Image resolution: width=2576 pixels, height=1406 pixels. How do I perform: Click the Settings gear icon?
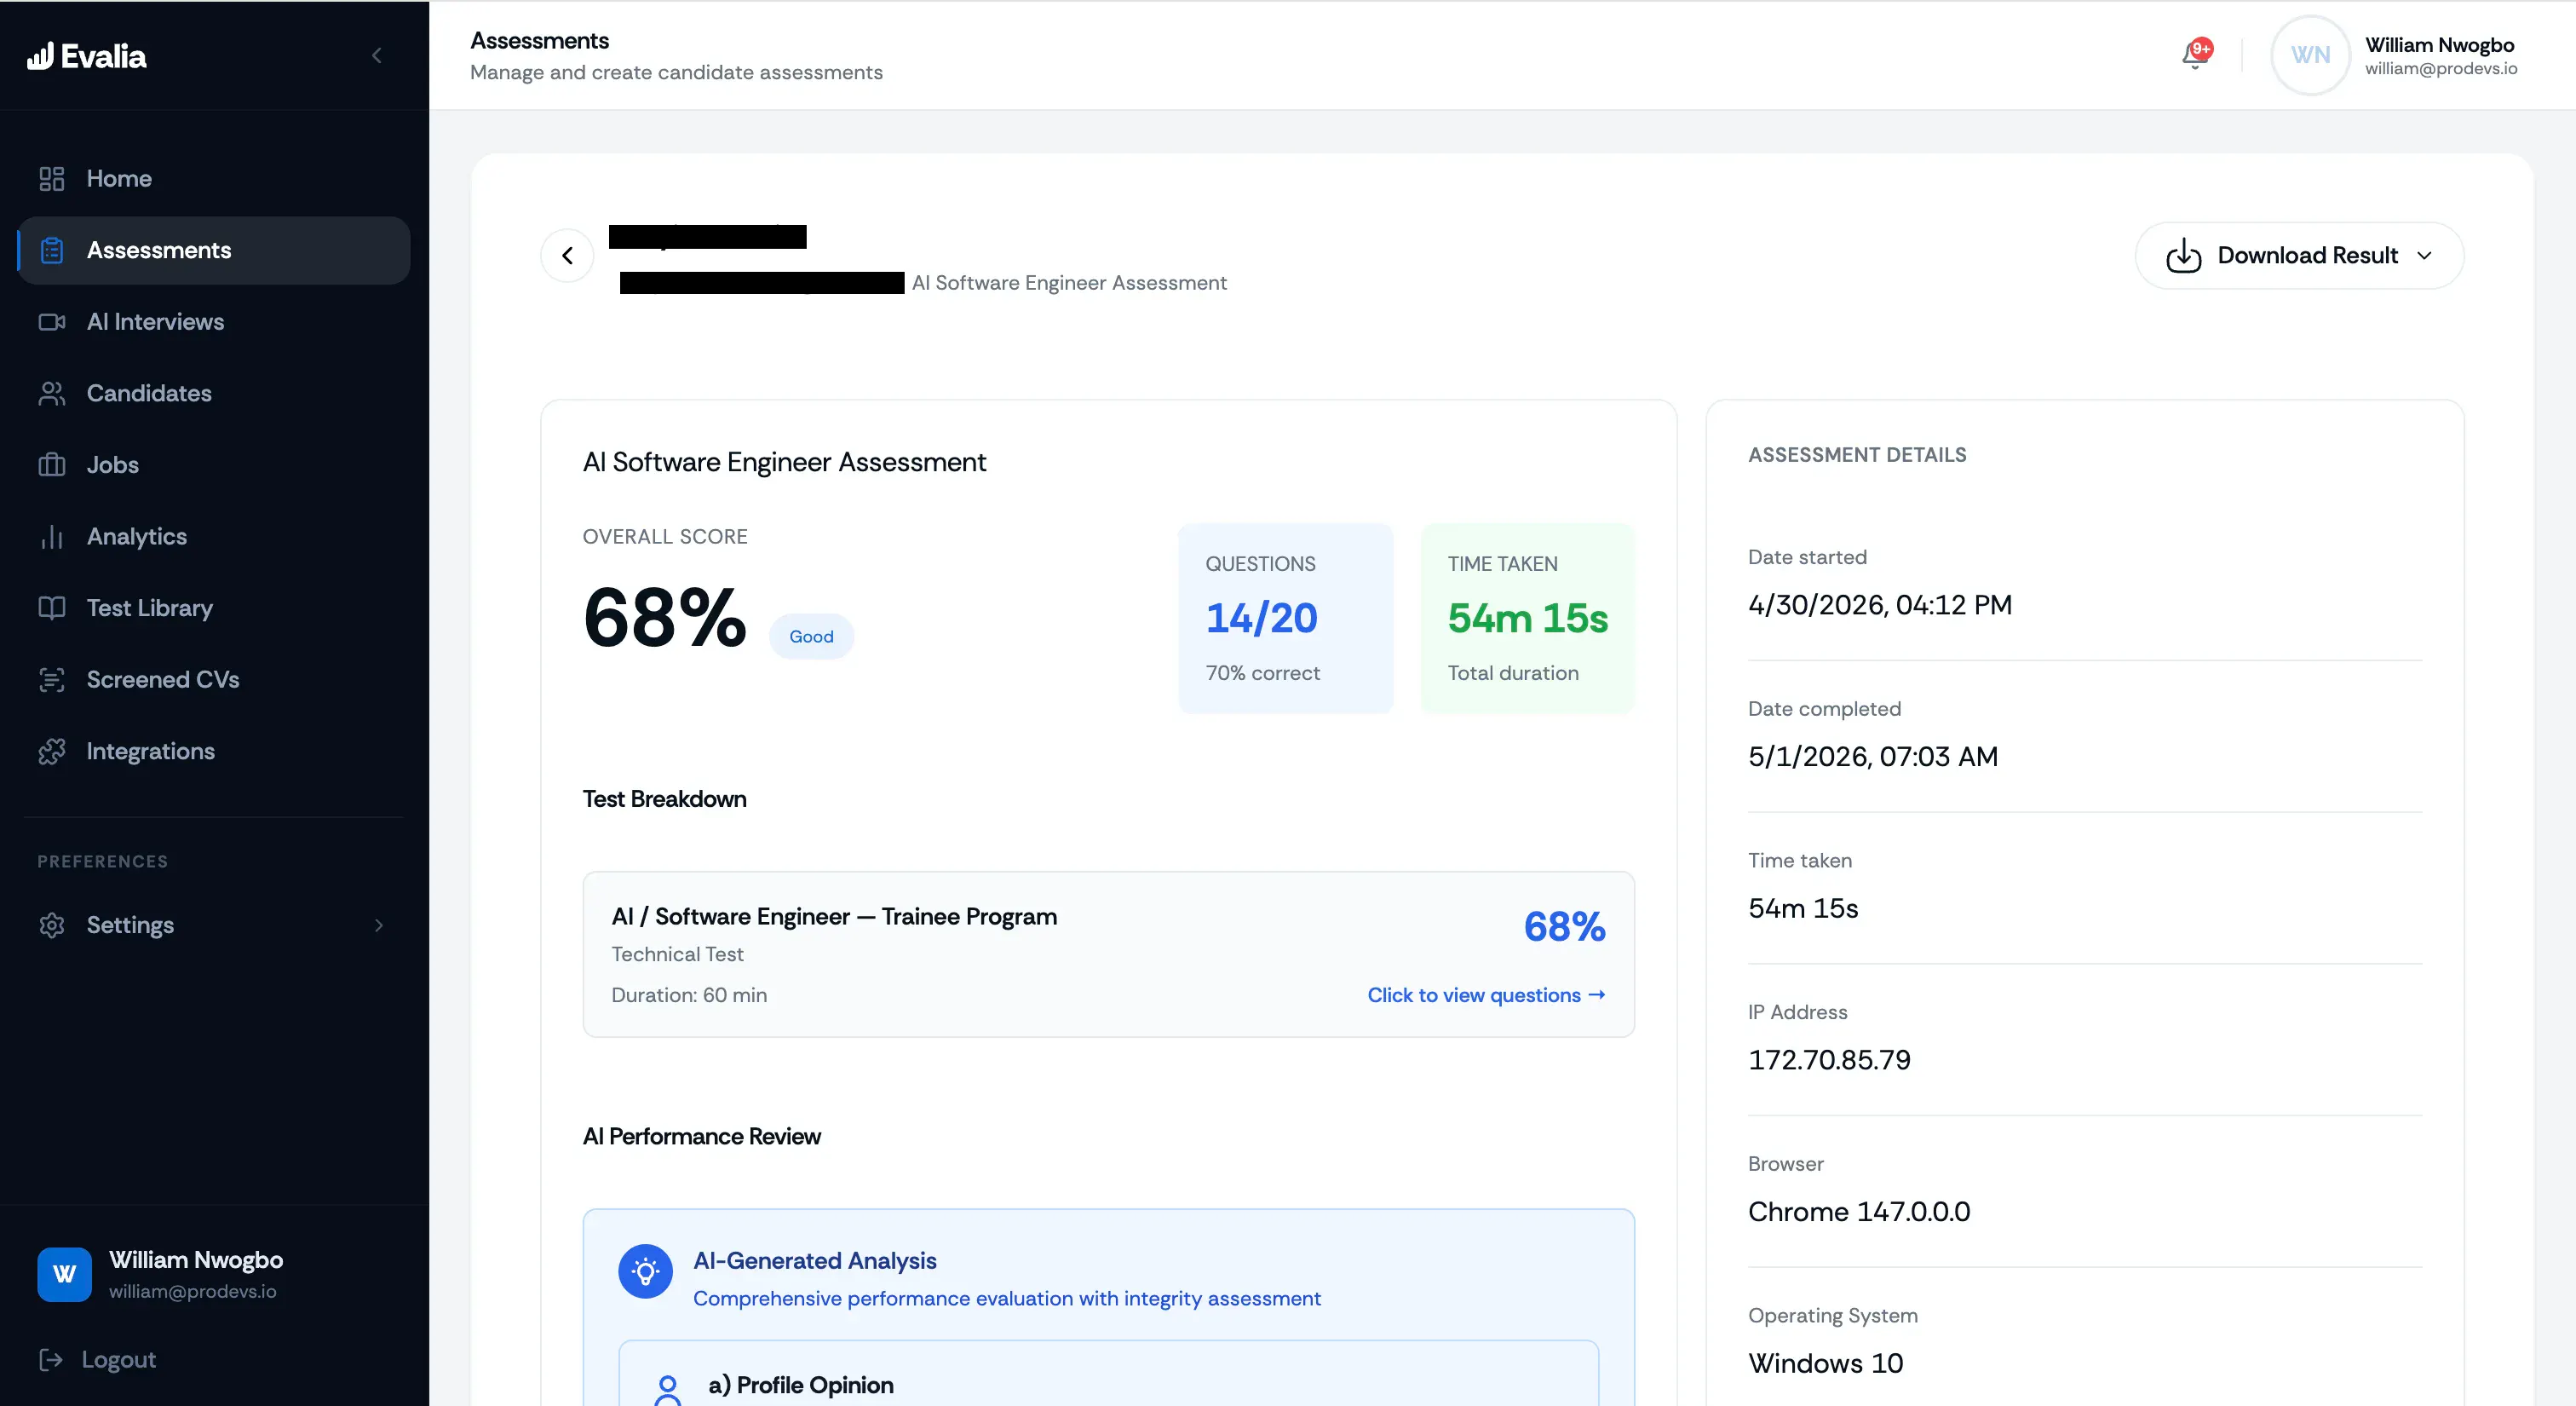click(51, 925)
